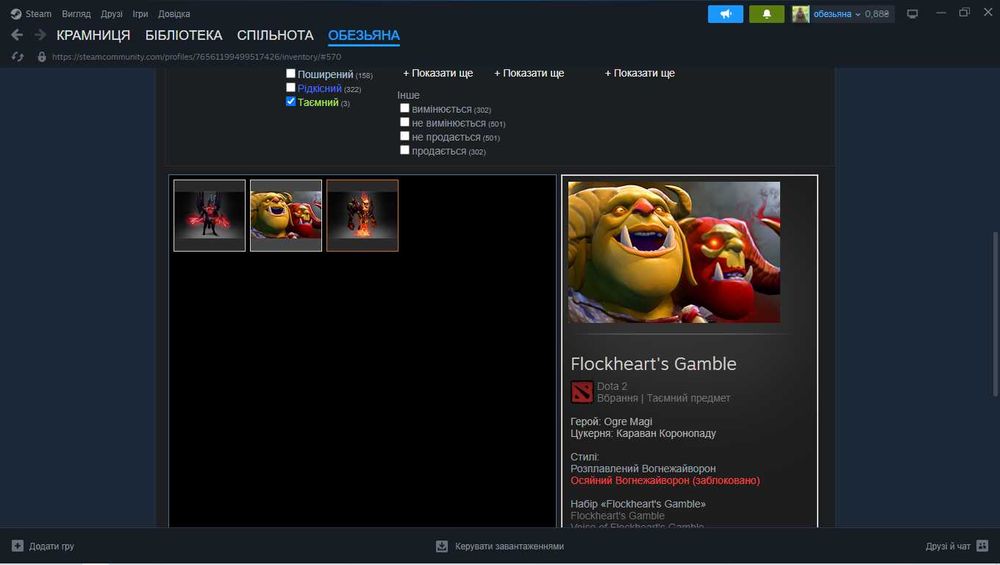This screenshot has height=565, width=1000.
Task: Go to БІБЛІОТЕКА tab
Action: pos(184,36)
